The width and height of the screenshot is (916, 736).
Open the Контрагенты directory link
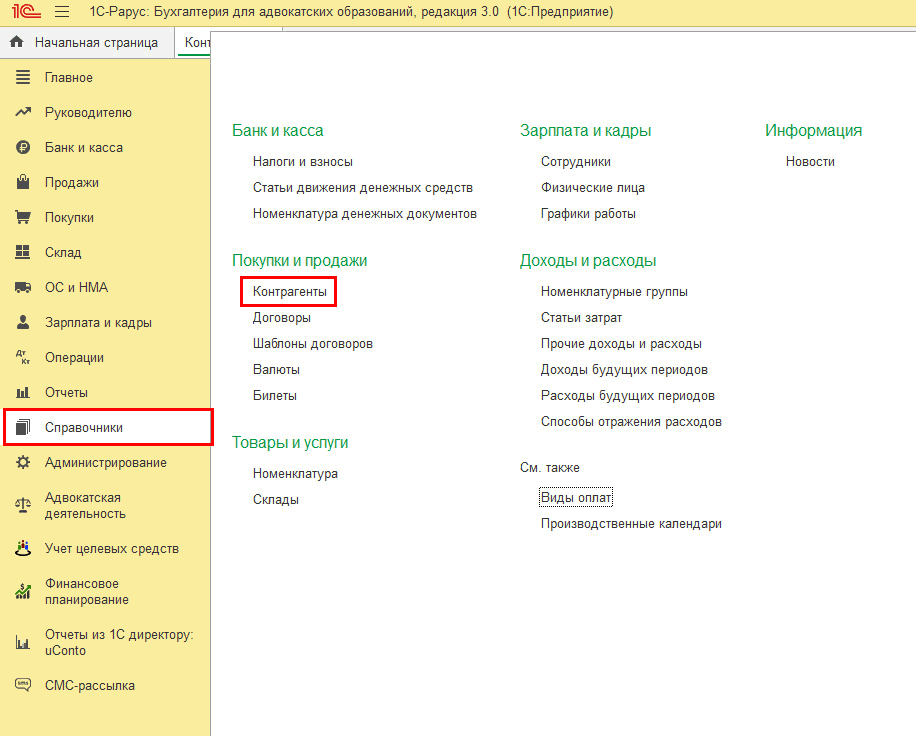pos(289,292)
